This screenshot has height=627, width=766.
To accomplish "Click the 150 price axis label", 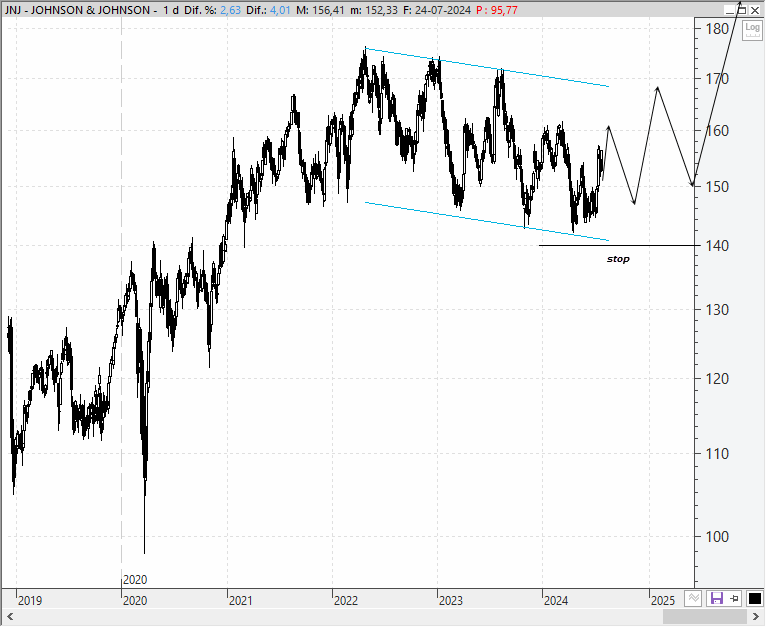I will pyautogui.click(x=717, y=187).
